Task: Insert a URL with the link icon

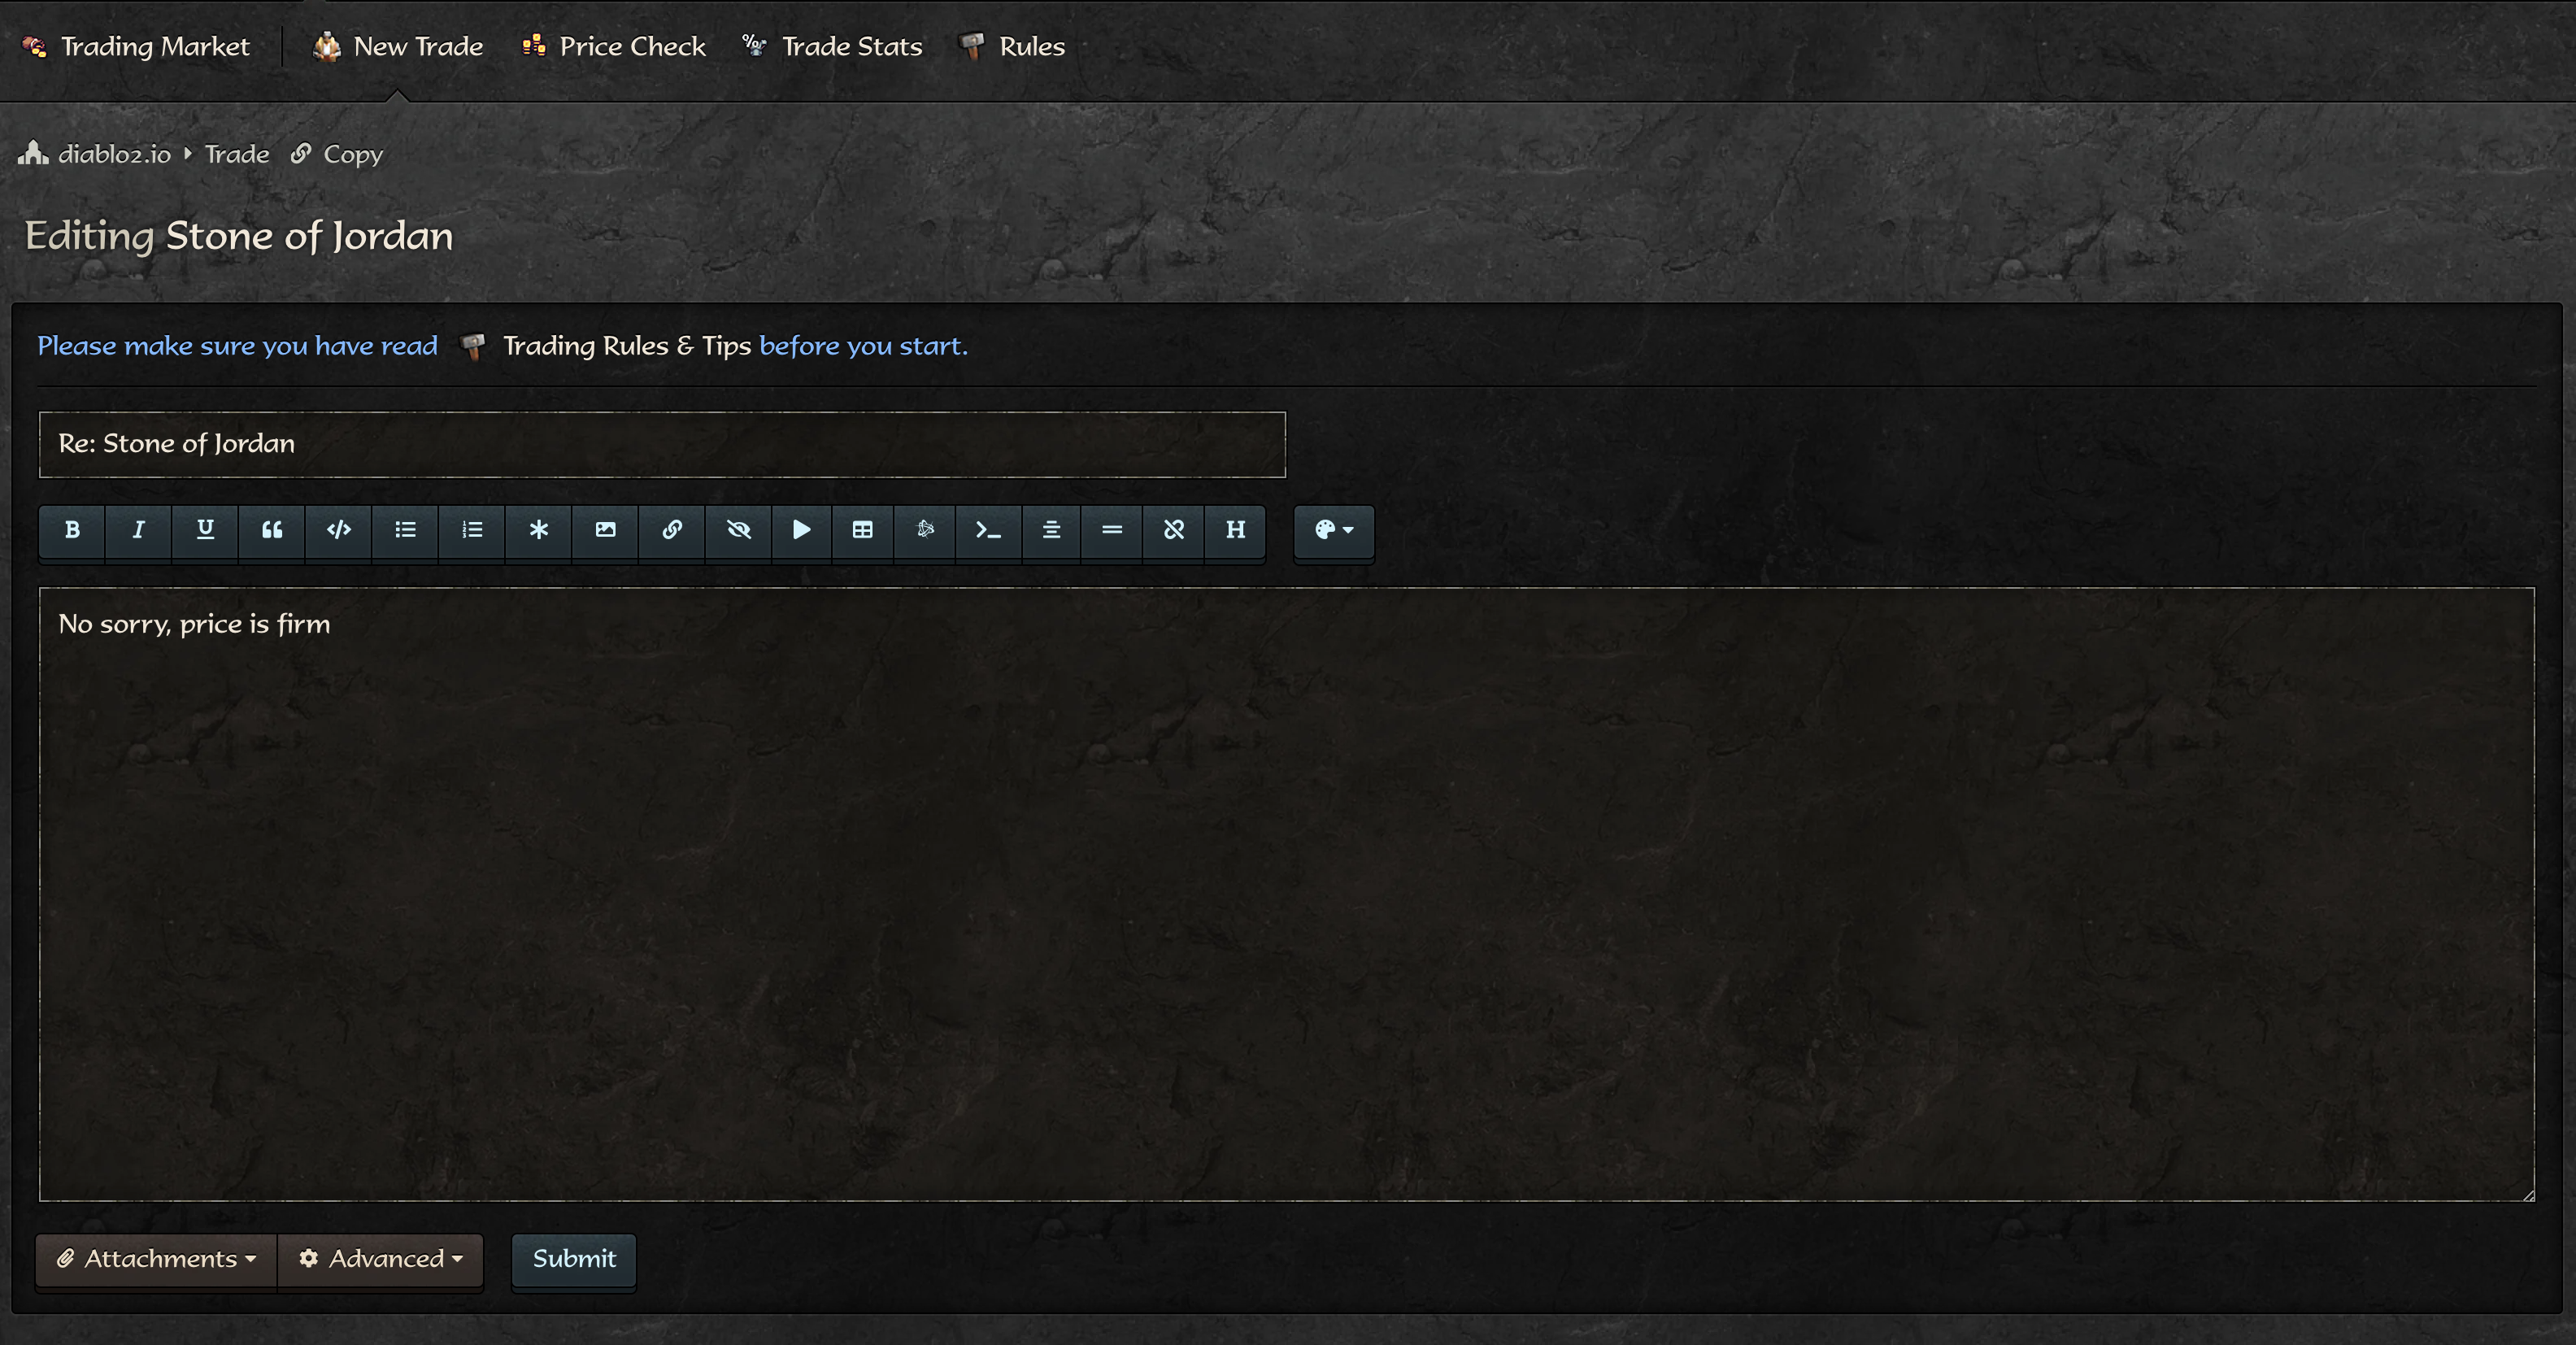Action: pyautogui.click(x=672, y=530)
